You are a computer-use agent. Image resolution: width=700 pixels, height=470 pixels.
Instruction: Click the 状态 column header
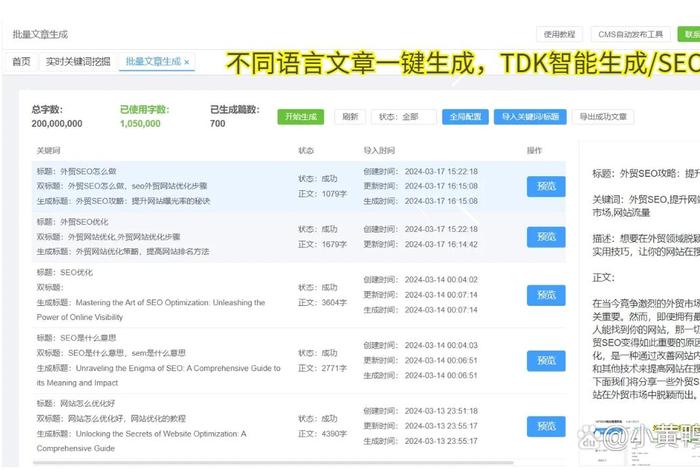point(306,150)
